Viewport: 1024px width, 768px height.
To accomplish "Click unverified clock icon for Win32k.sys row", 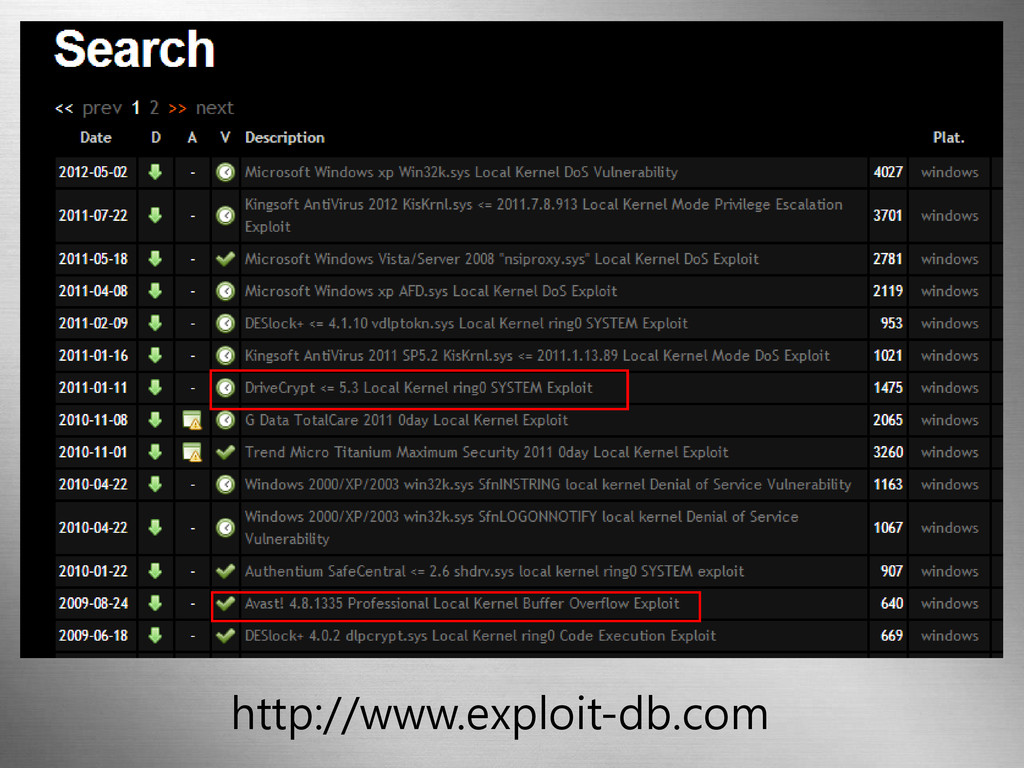I will (225, 172).
